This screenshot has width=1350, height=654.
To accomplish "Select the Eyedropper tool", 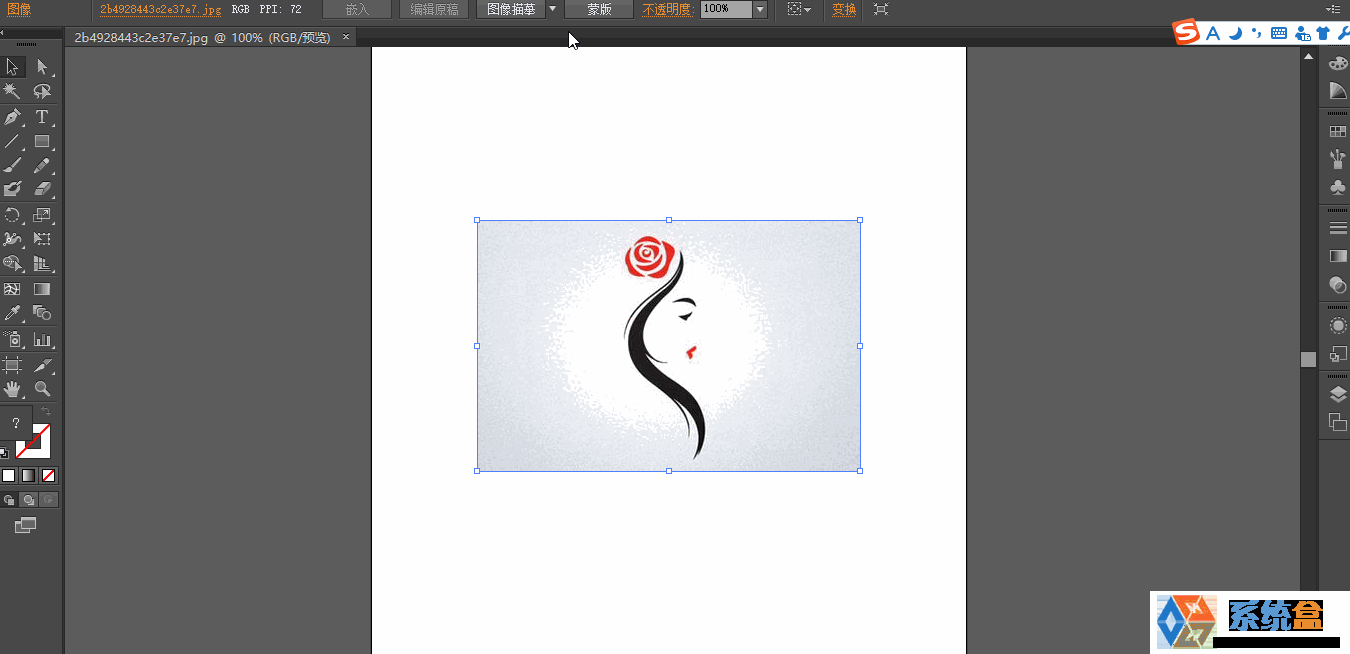I will tap(13, 314).
